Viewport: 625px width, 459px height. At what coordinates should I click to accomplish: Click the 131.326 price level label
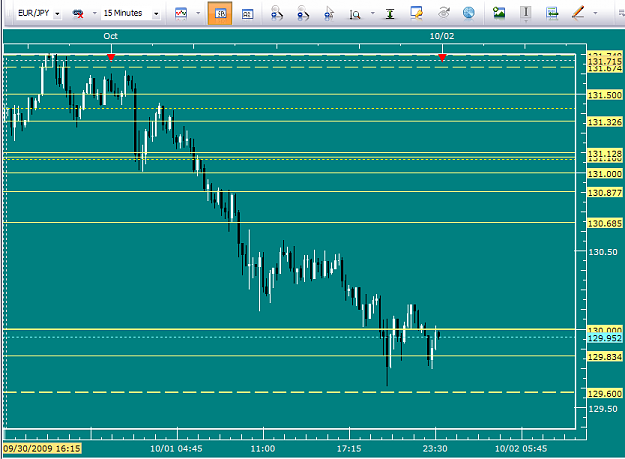point(605,122)
